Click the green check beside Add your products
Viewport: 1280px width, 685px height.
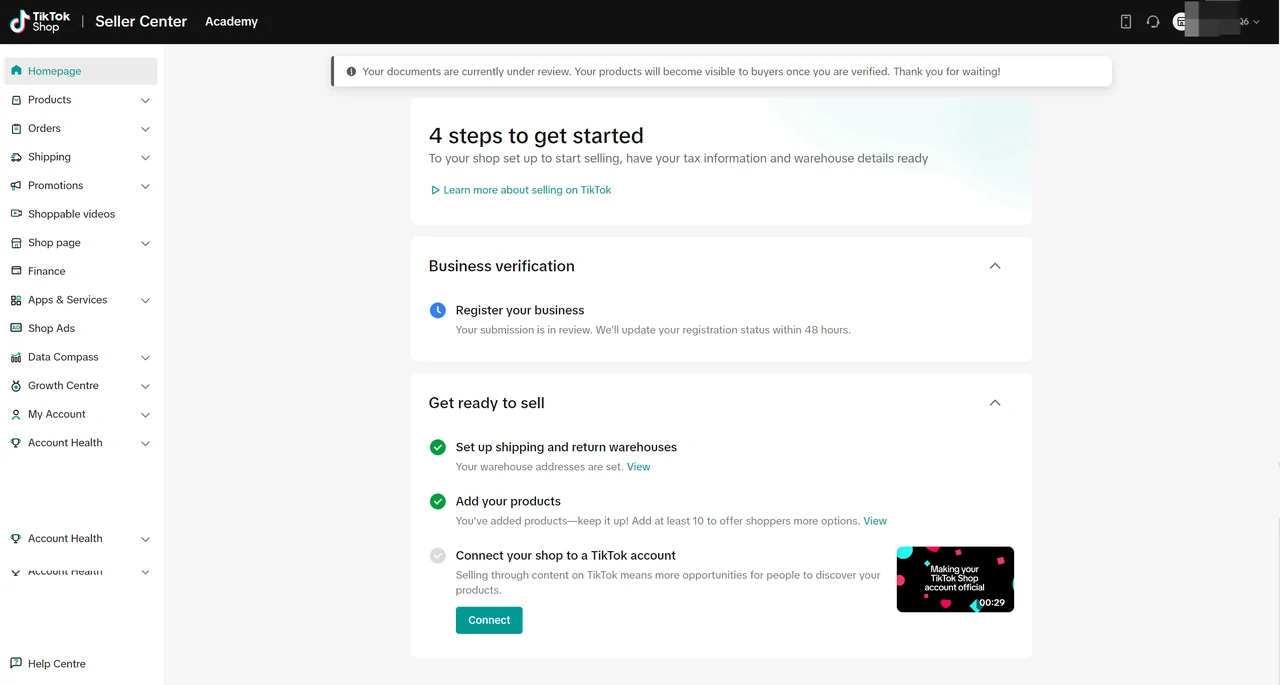pyautogui.click(x=437, y=502)
